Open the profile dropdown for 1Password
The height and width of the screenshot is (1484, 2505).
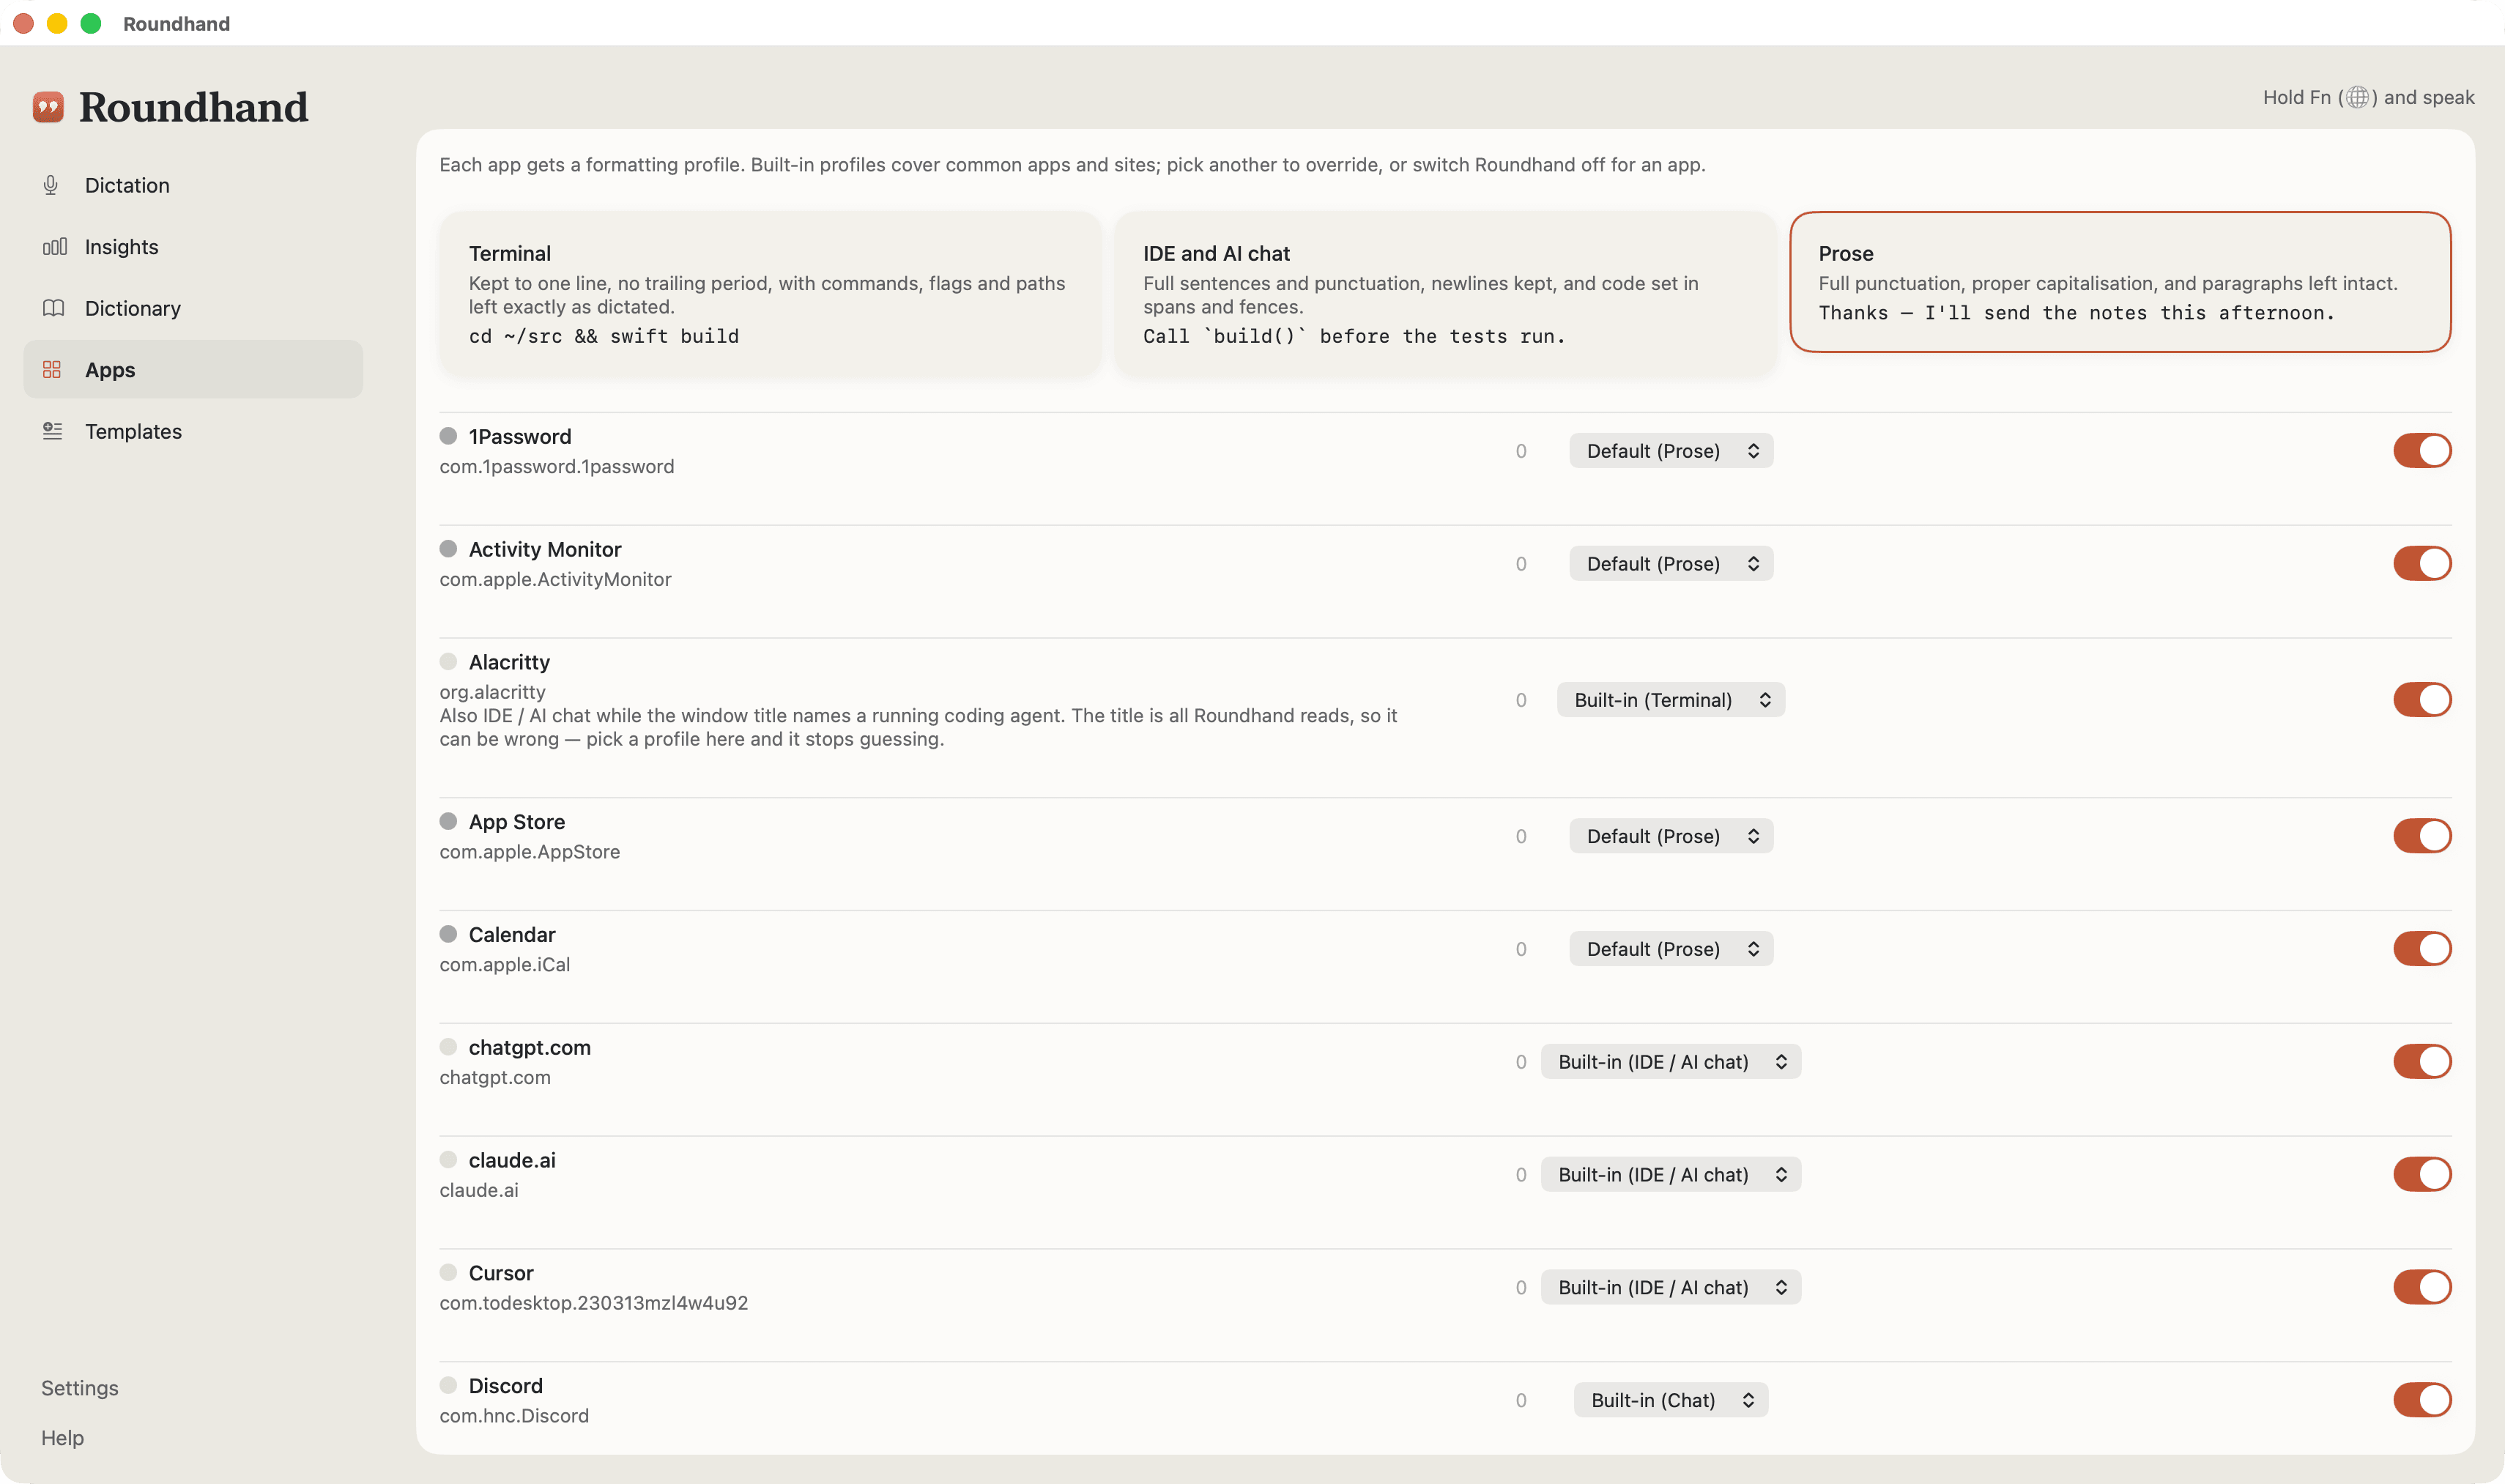1671,451
